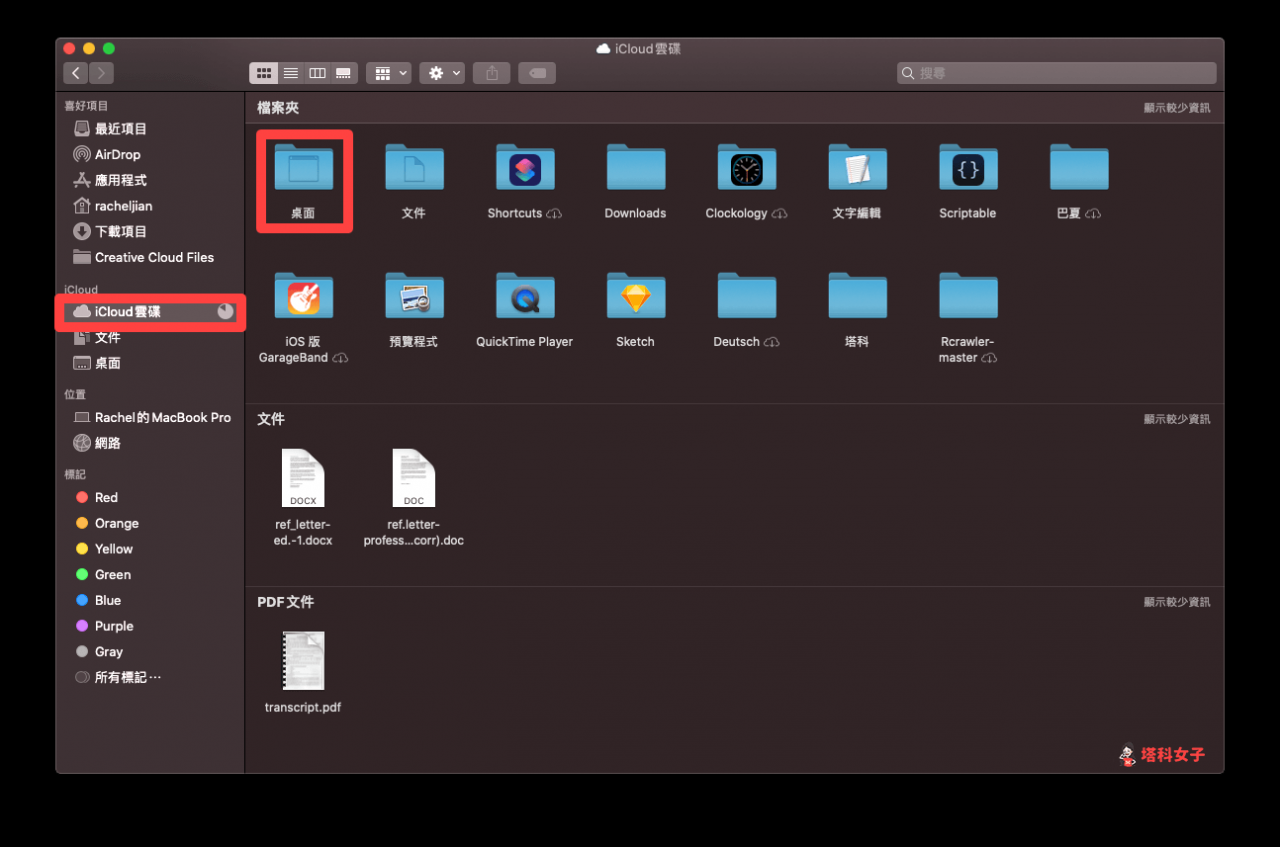The width and height of the screenshot is (1280, 847).
Task: Select the transcript.pdf file
Action: point(303,660)
